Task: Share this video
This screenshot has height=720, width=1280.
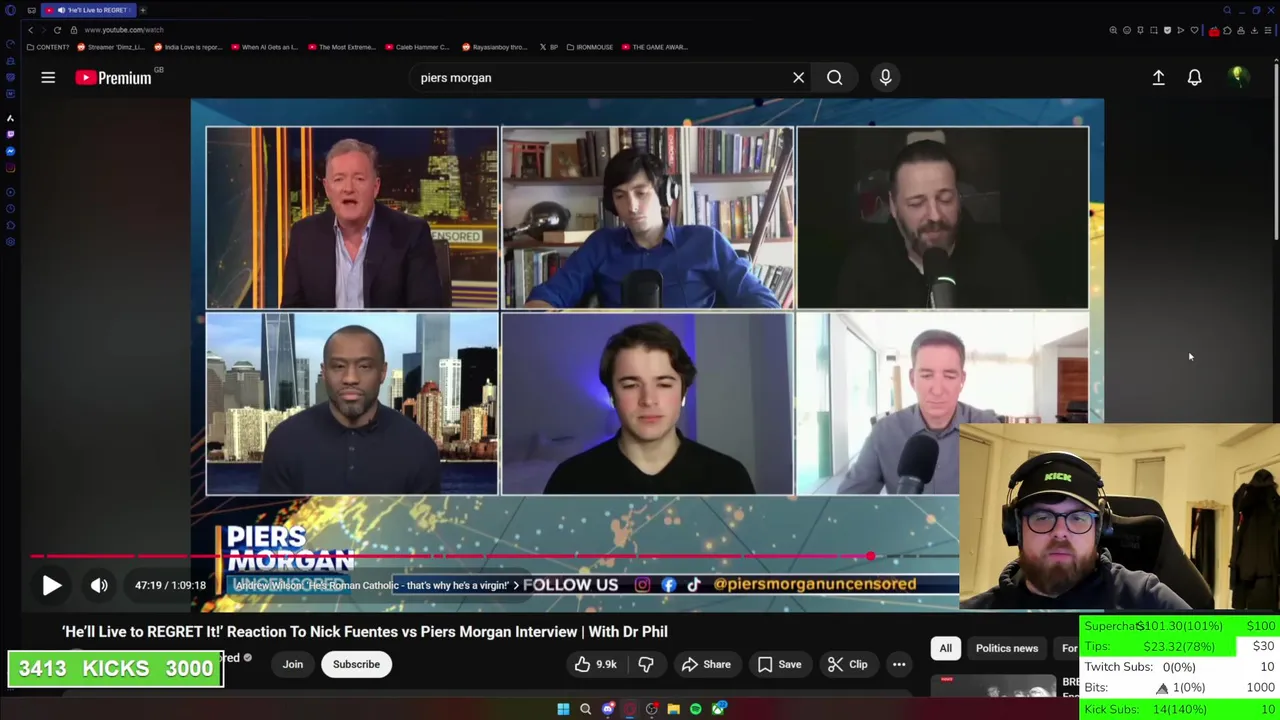Action: [706, 664]
